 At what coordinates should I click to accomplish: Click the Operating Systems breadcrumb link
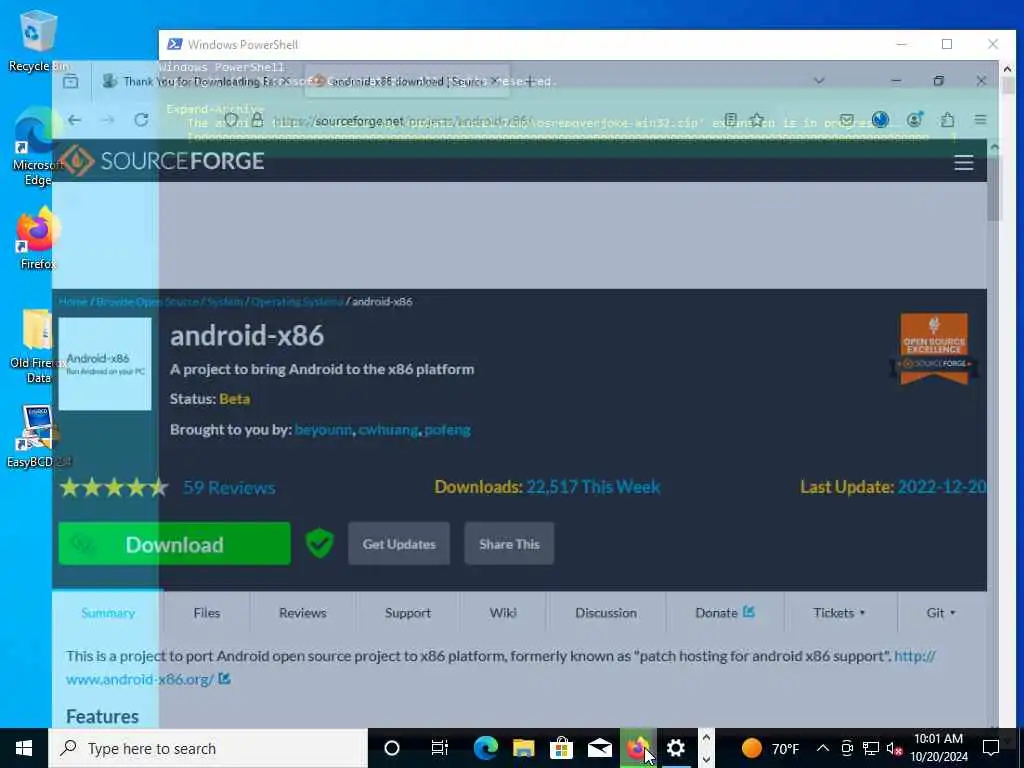pos(296,302)
